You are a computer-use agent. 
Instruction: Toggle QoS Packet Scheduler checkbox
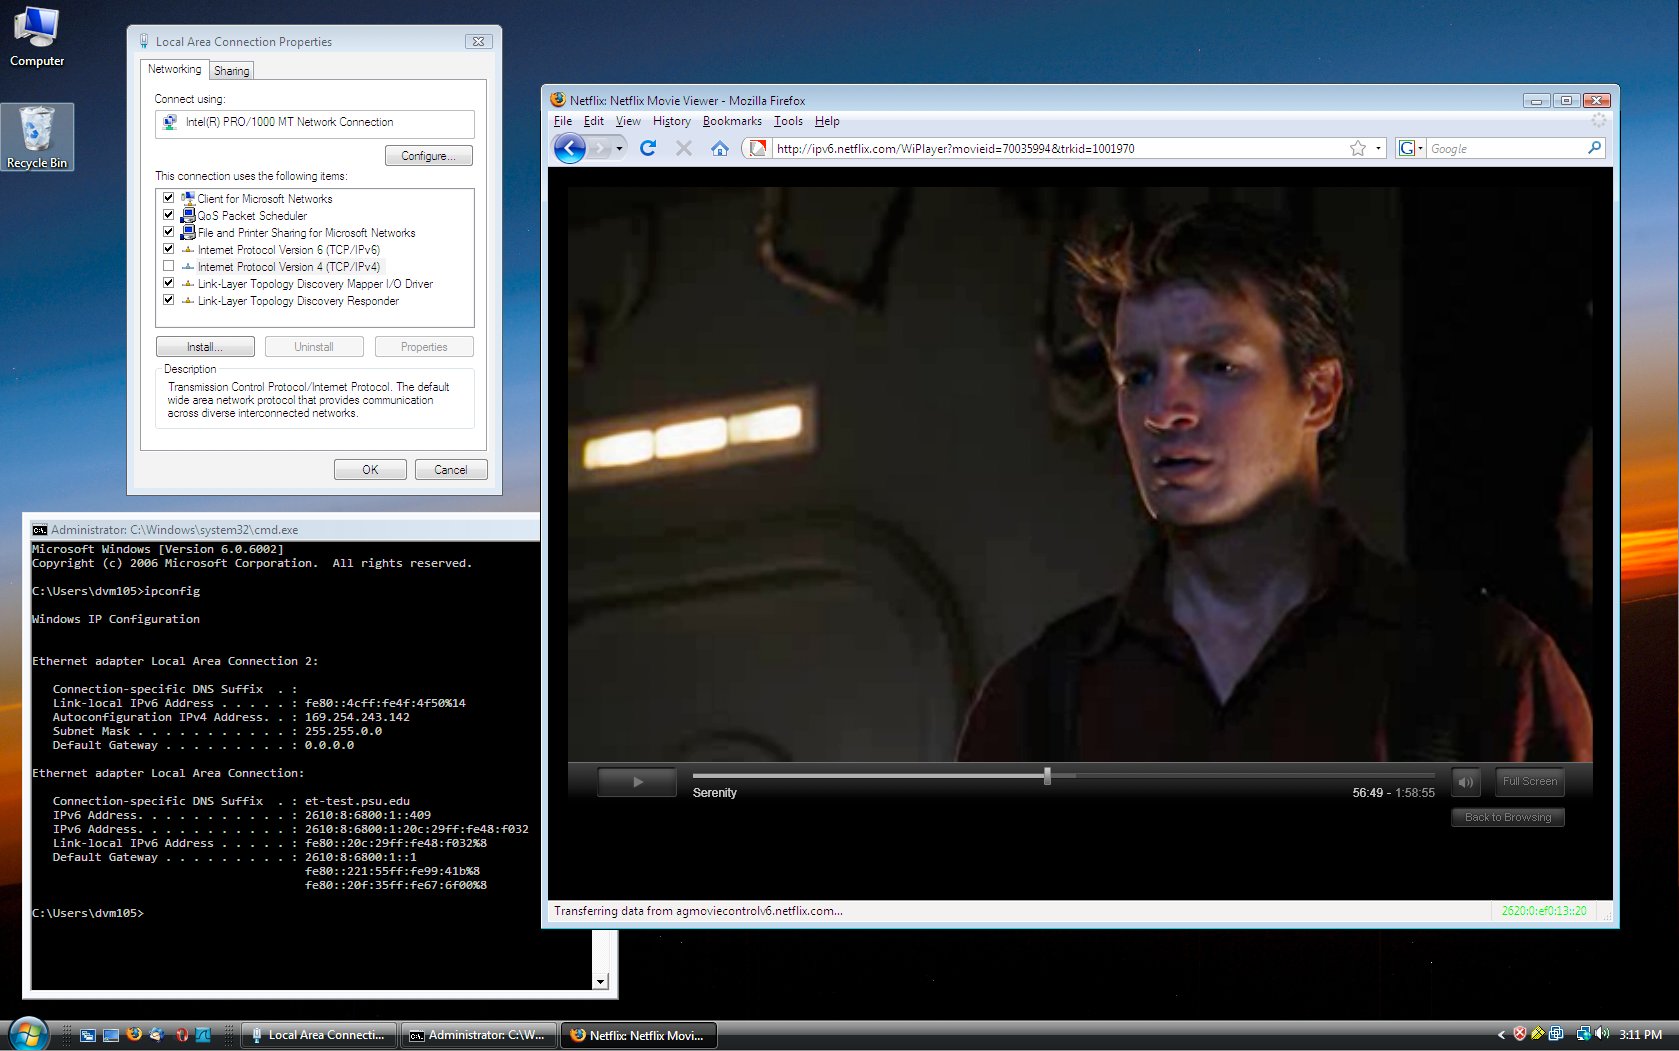tap(168, 215)
